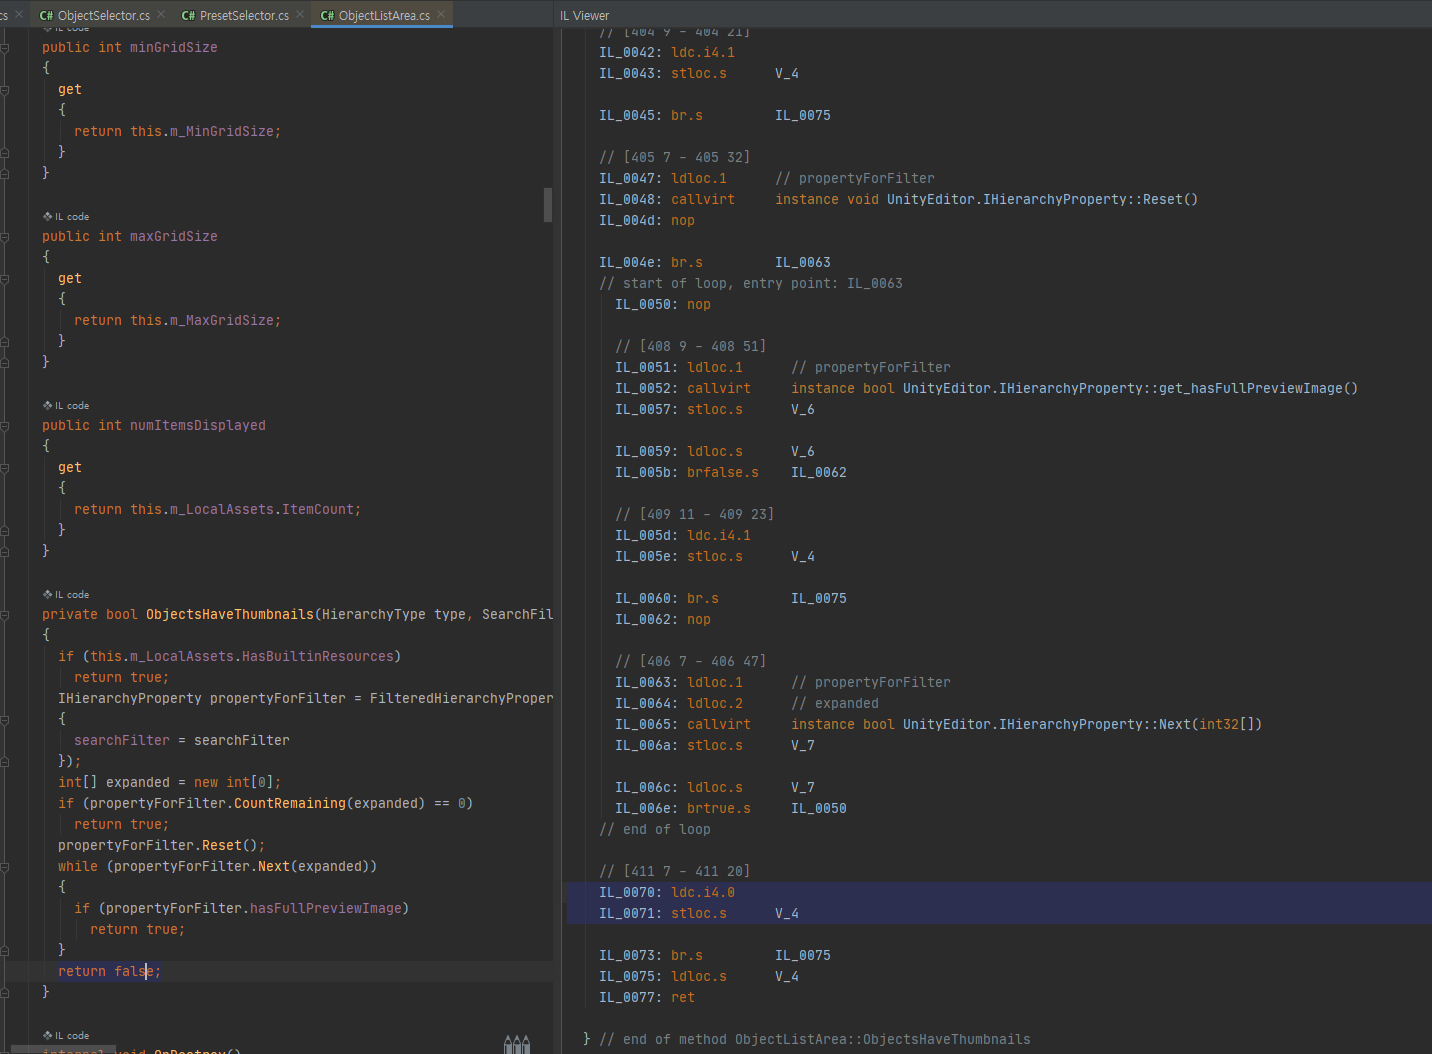Close the ObjectSelector.cs tab

[161, 14]
